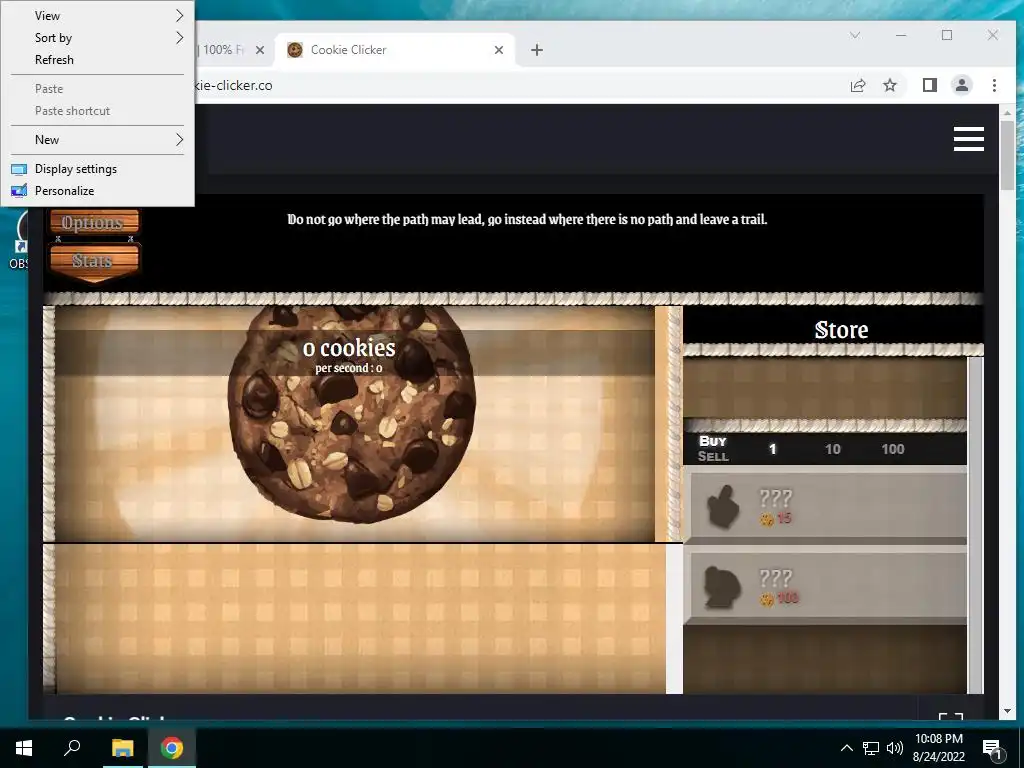Click Chrome icon in taskbar
The height and width of the screenshot is (768, 1024).
pyautogui.click(x=172, y=748)
